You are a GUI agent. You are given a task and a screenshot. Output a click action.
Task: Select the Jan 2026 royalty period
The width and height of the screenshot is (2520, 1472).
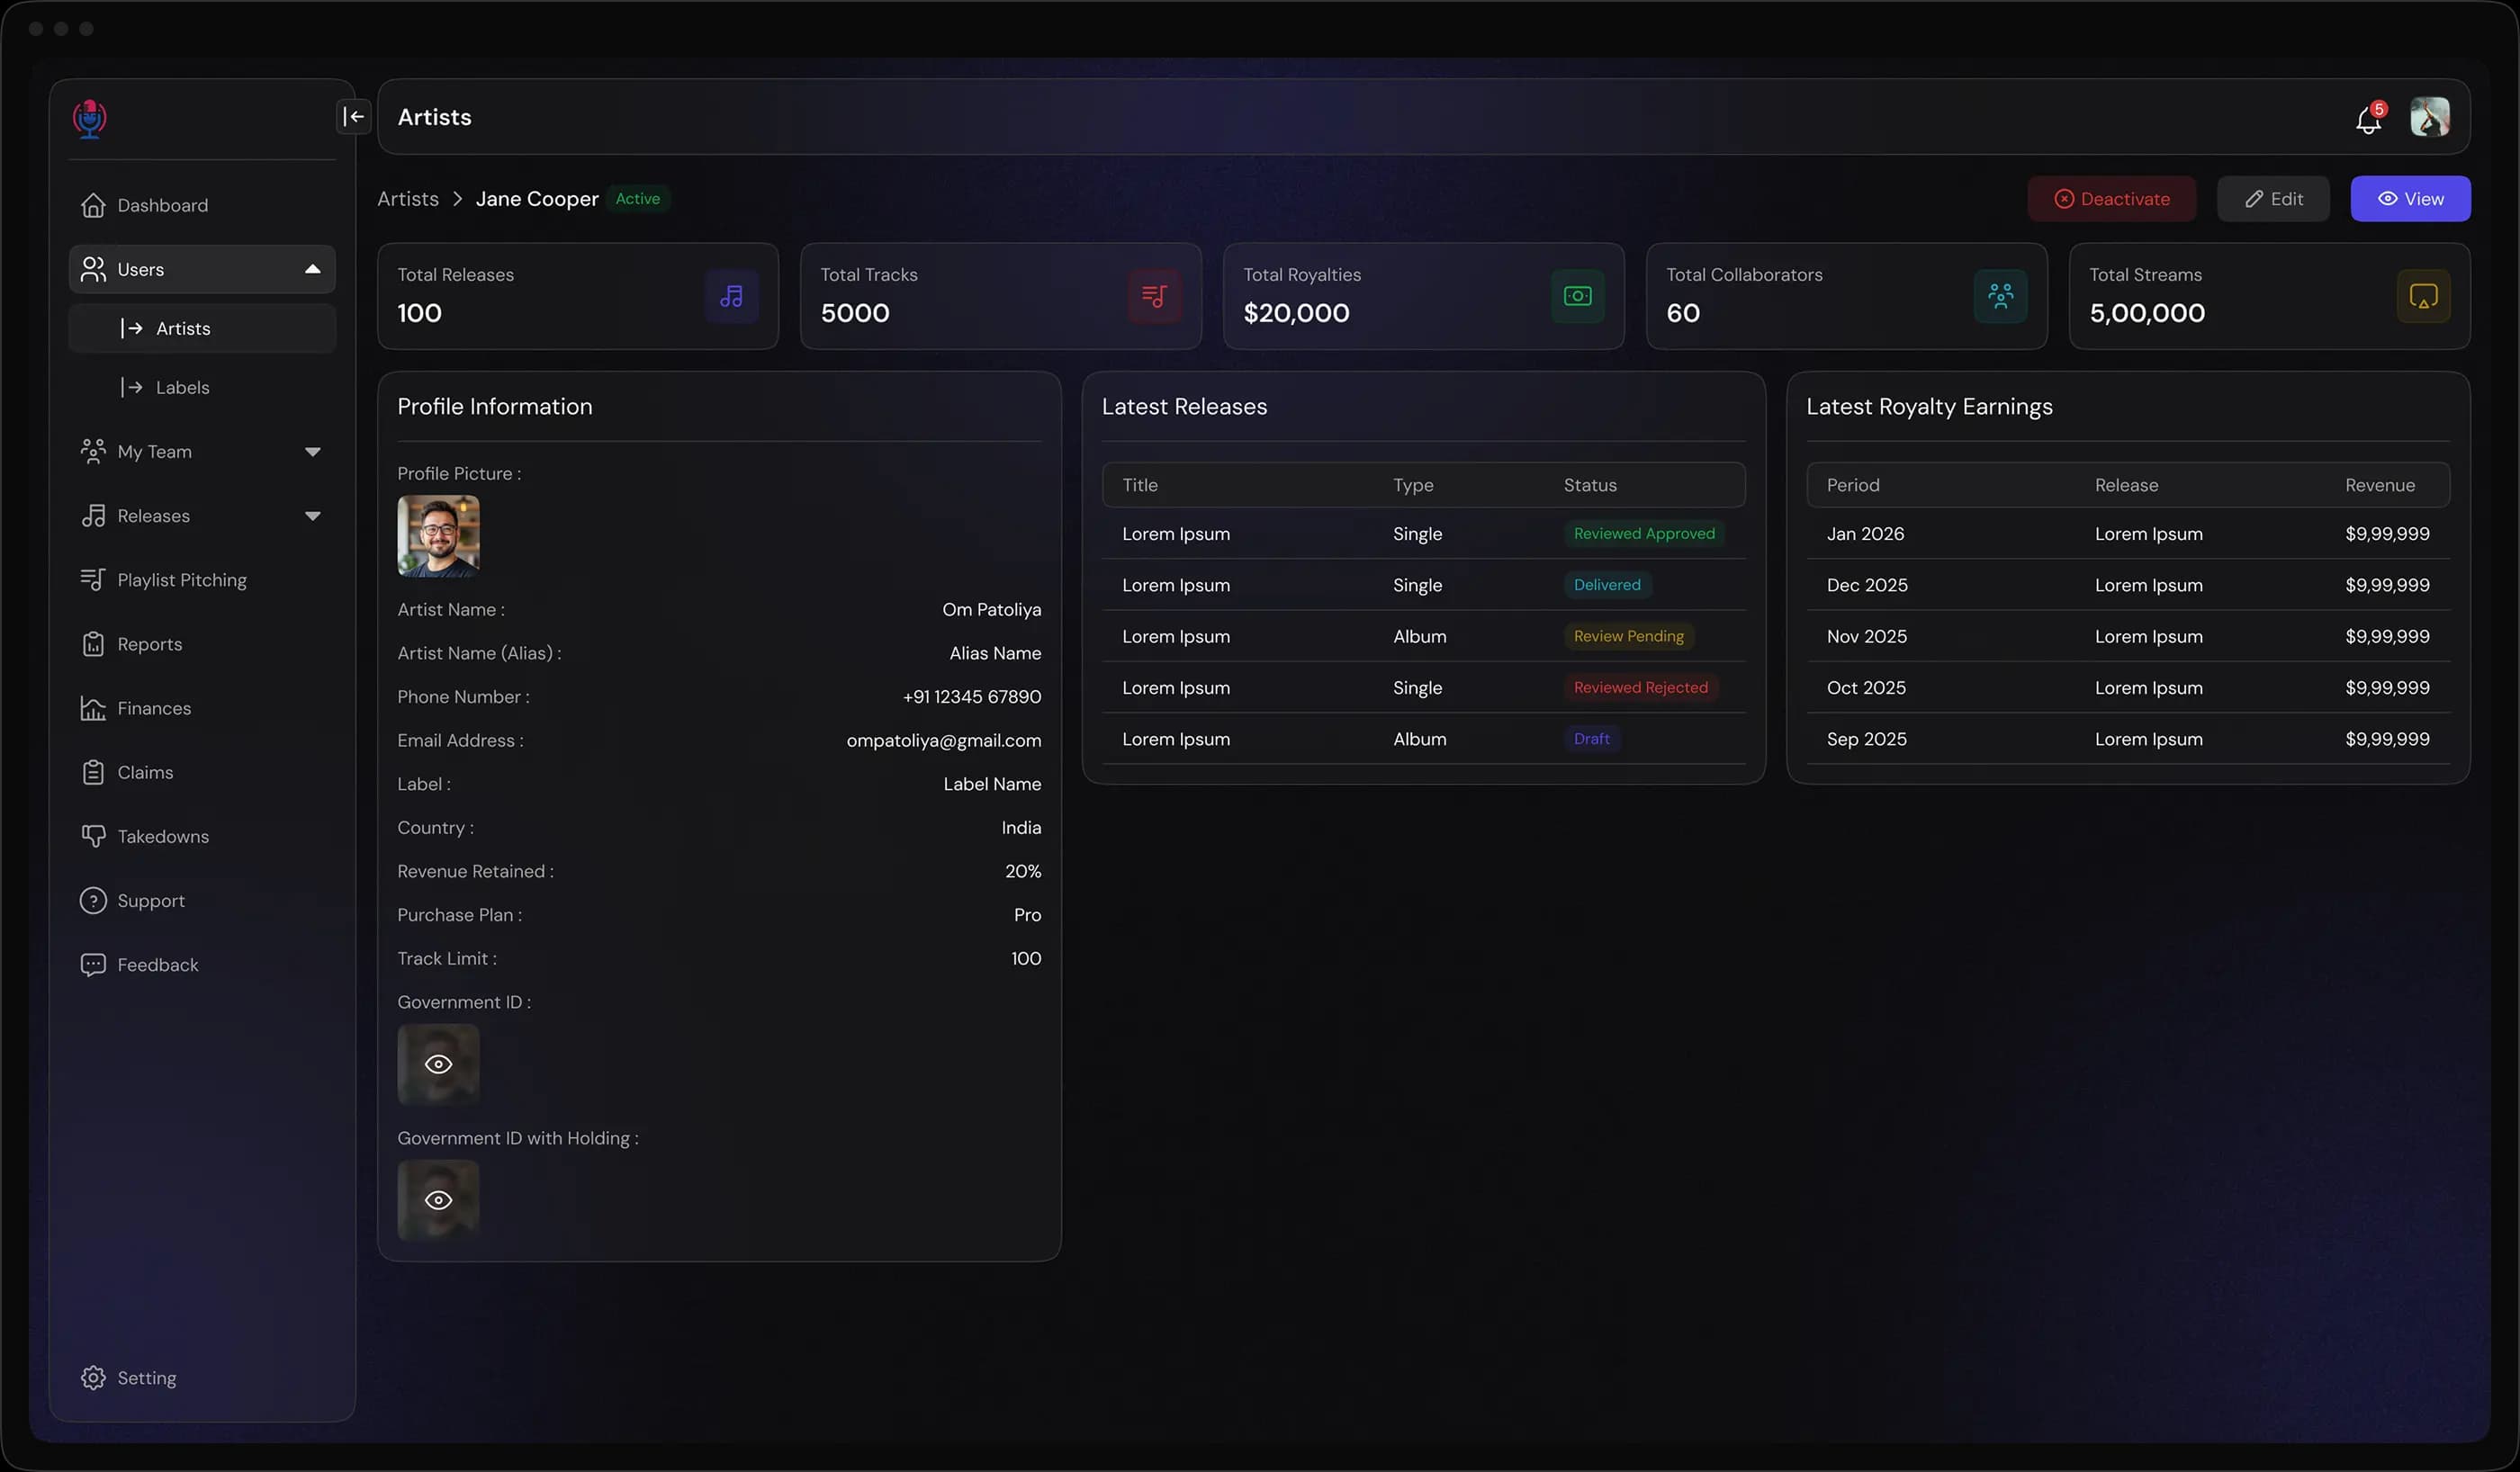tap(1865, 534)
